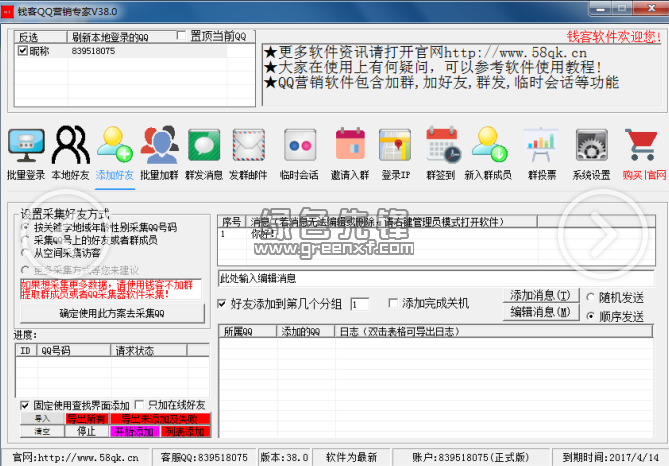Click the magenta 开始添加 button
This screenshot has height=466, width=669.
134,431
